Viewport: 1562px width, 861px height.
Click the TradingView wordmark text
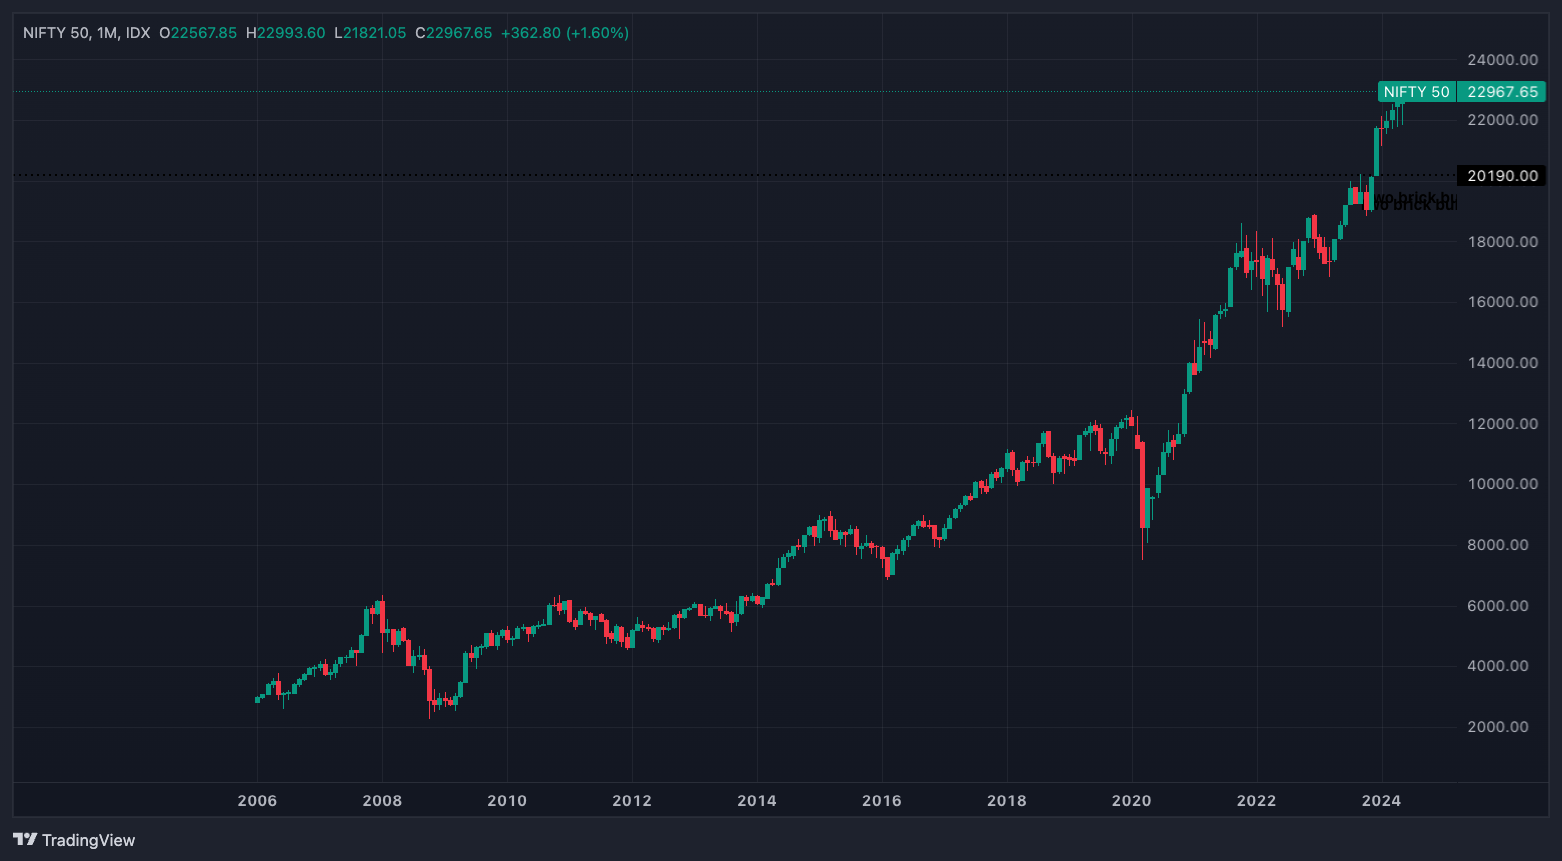88,840
